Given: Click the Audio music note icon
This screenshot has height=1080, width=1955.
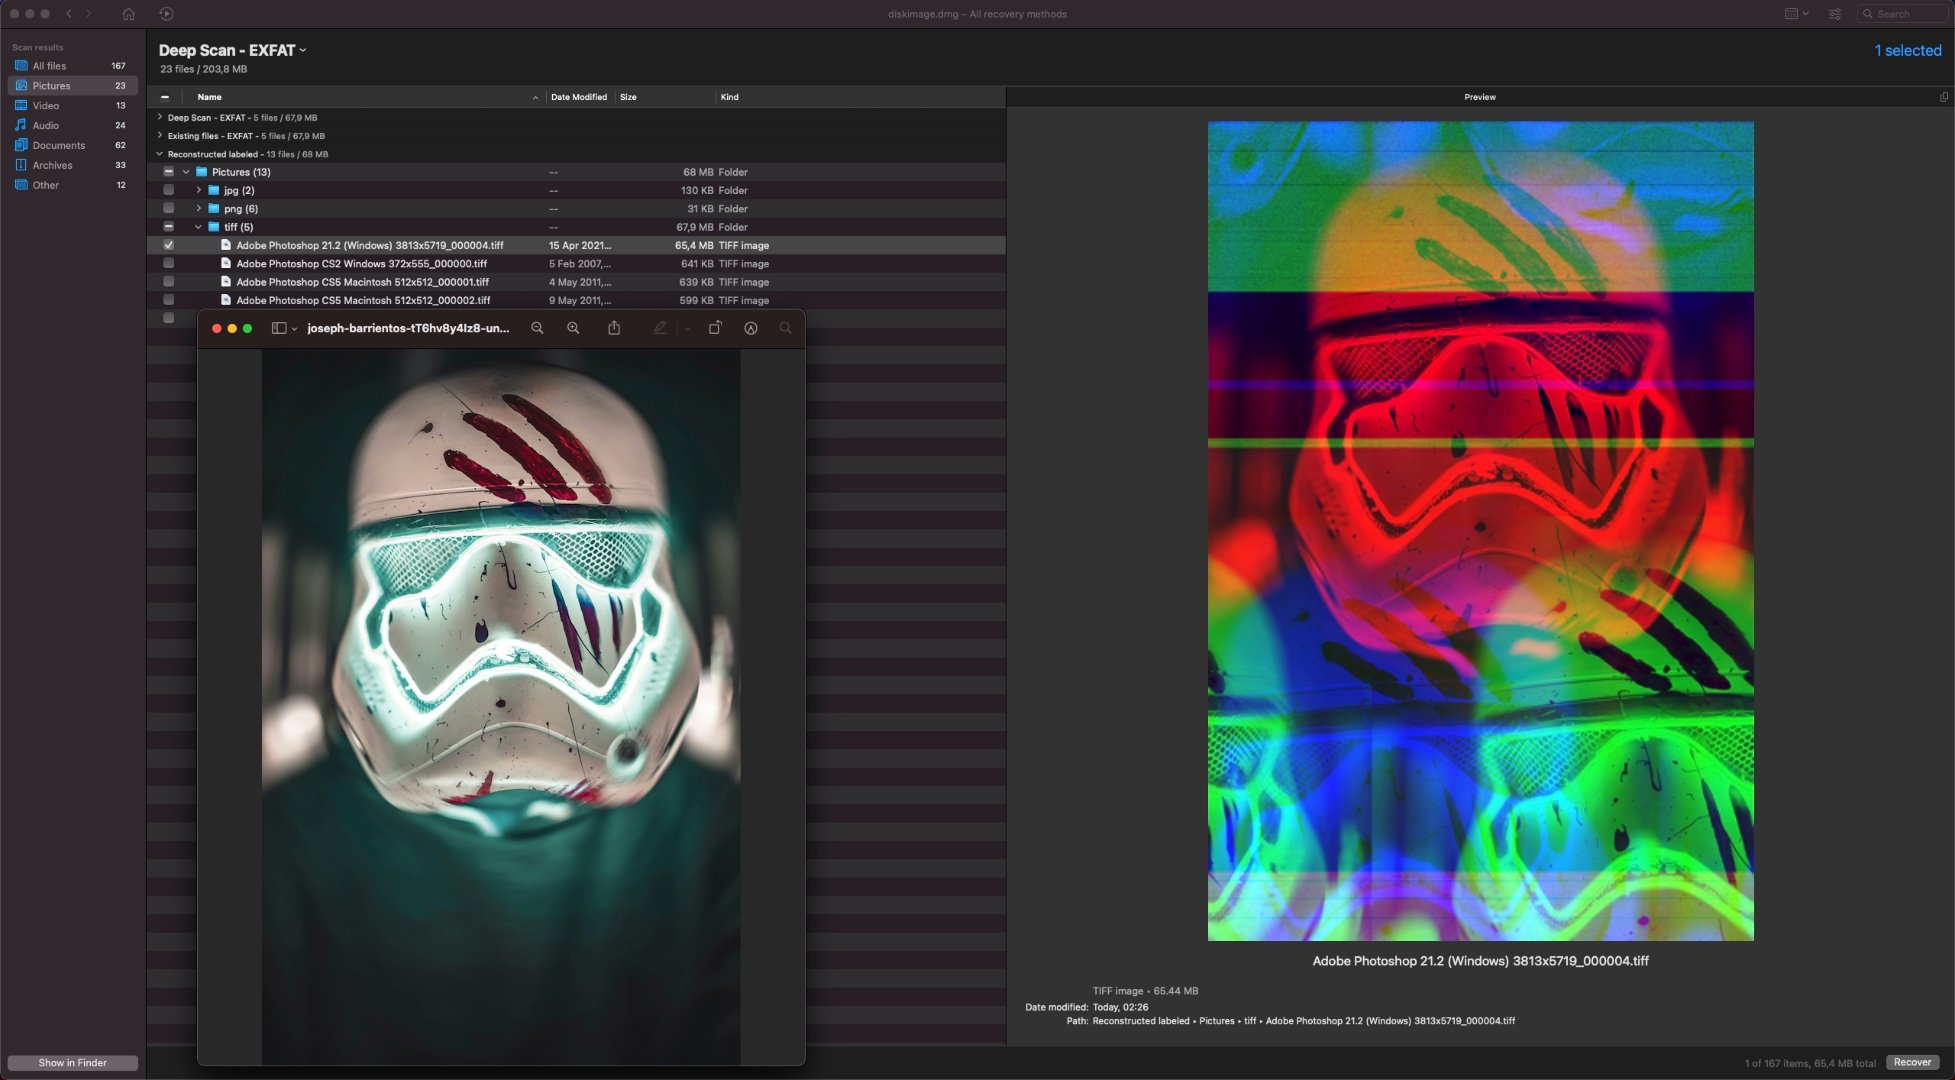Looking at the screenshot, I should [21, 125].
